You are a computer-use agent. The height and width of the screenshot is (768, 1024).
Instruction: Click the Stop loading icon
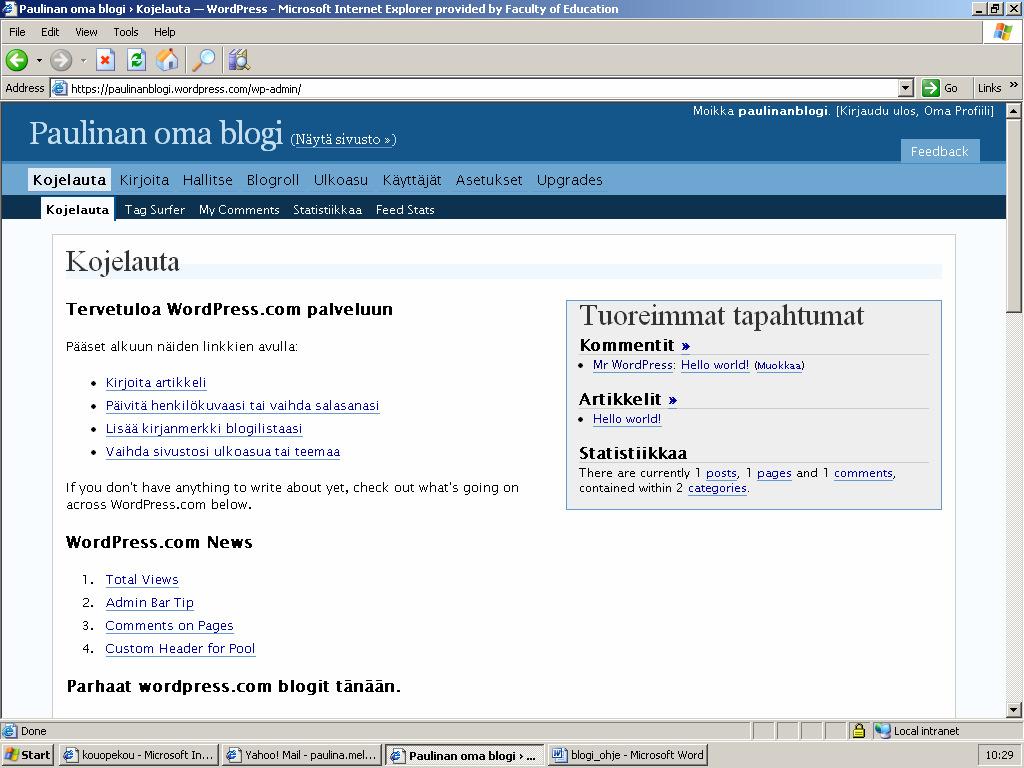pos(105,60)
